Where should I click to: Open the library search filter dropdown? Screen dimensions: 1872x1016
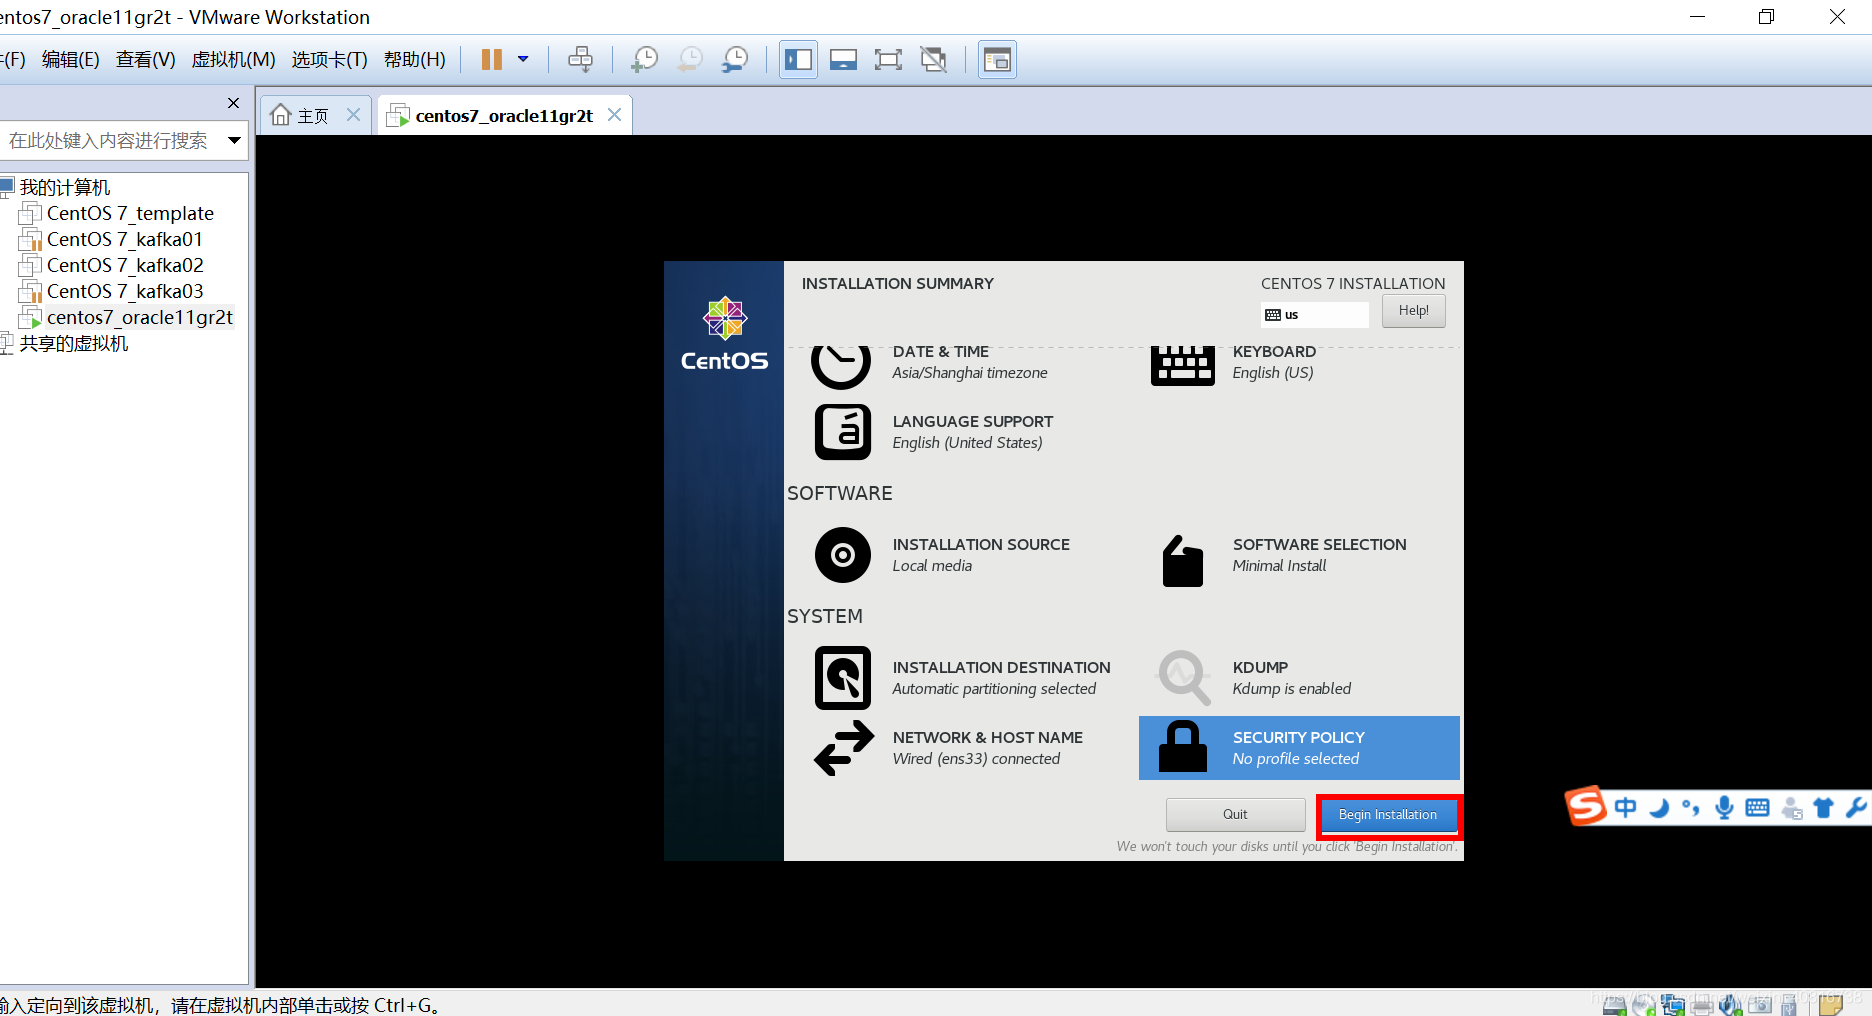234,141
